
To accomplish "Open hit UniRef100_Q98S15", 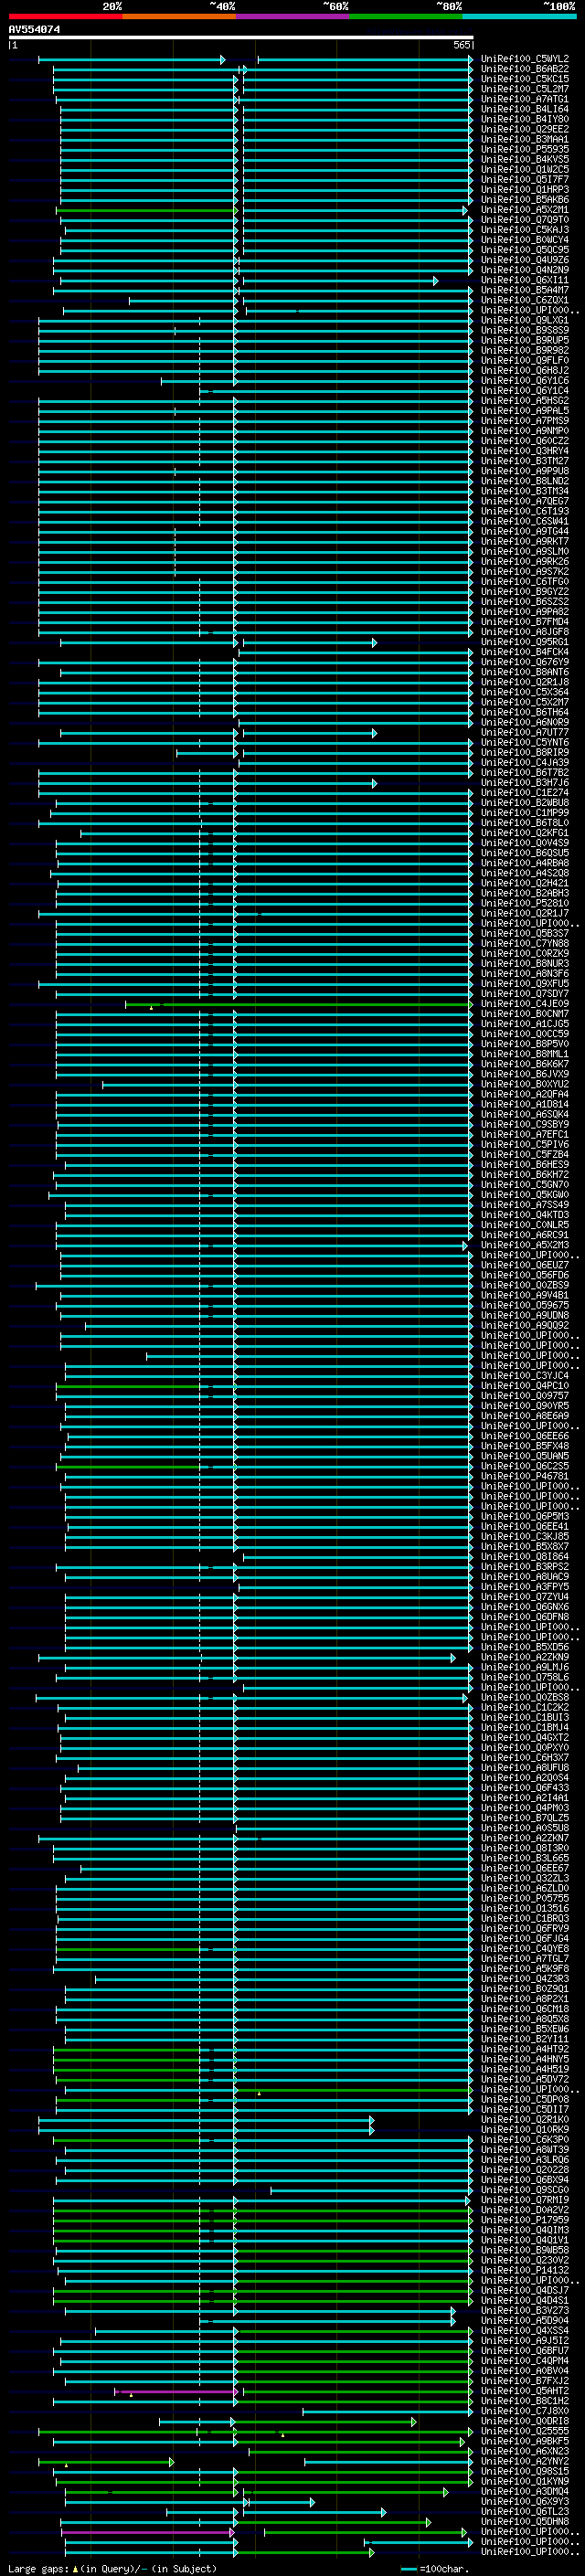I will tap(525, 2471).
